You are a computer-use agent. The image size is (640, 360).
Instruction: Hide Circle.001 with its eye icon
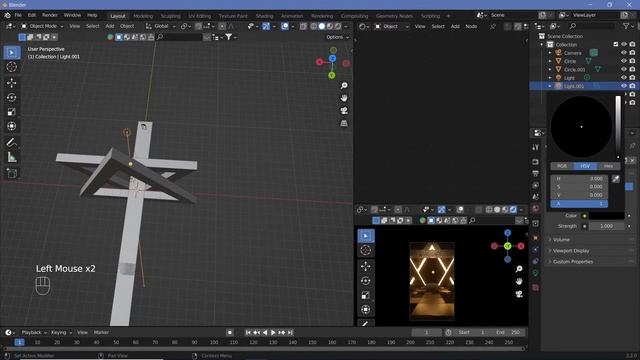624,69
